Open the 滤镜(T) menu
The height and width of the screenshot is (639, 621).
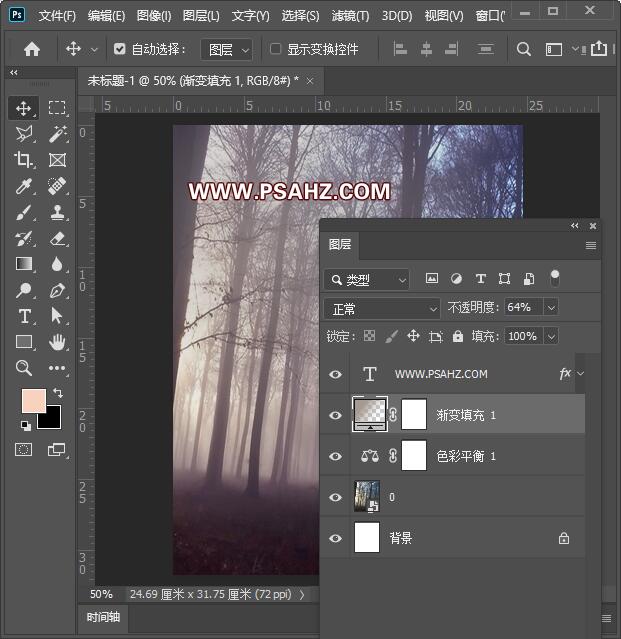[x=350, y=16]
